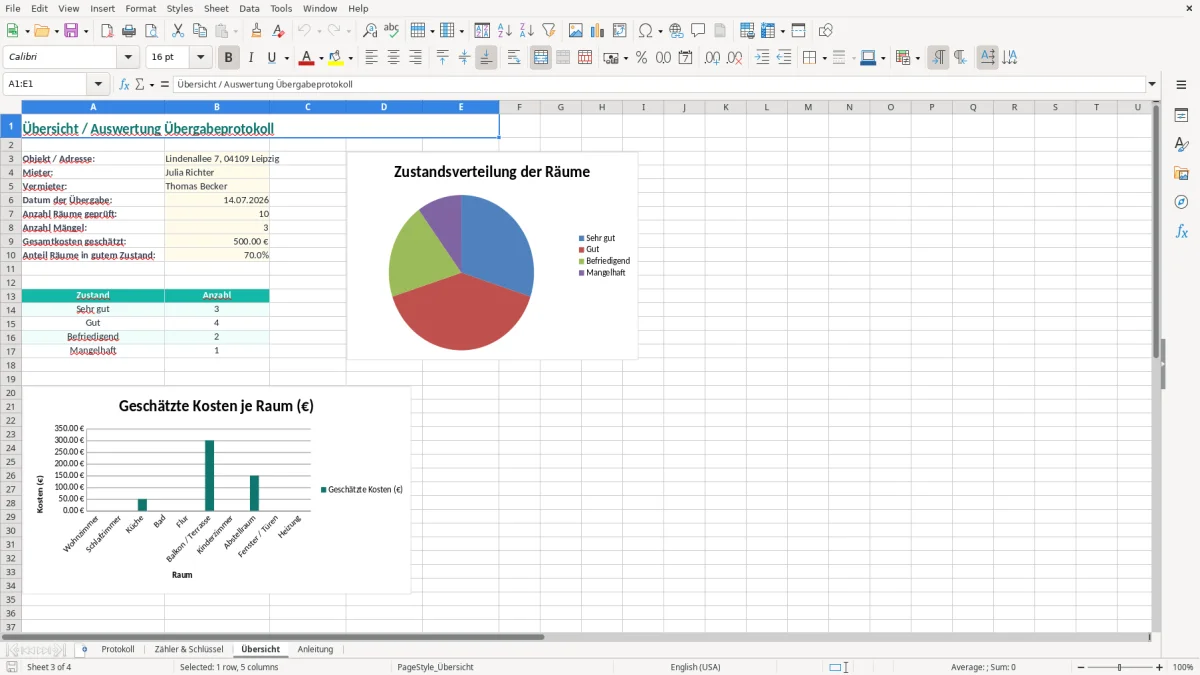The width and height of the screenshot is (1200, 675).
Task: Toggle Italic formatting
Action: [250, 58]
